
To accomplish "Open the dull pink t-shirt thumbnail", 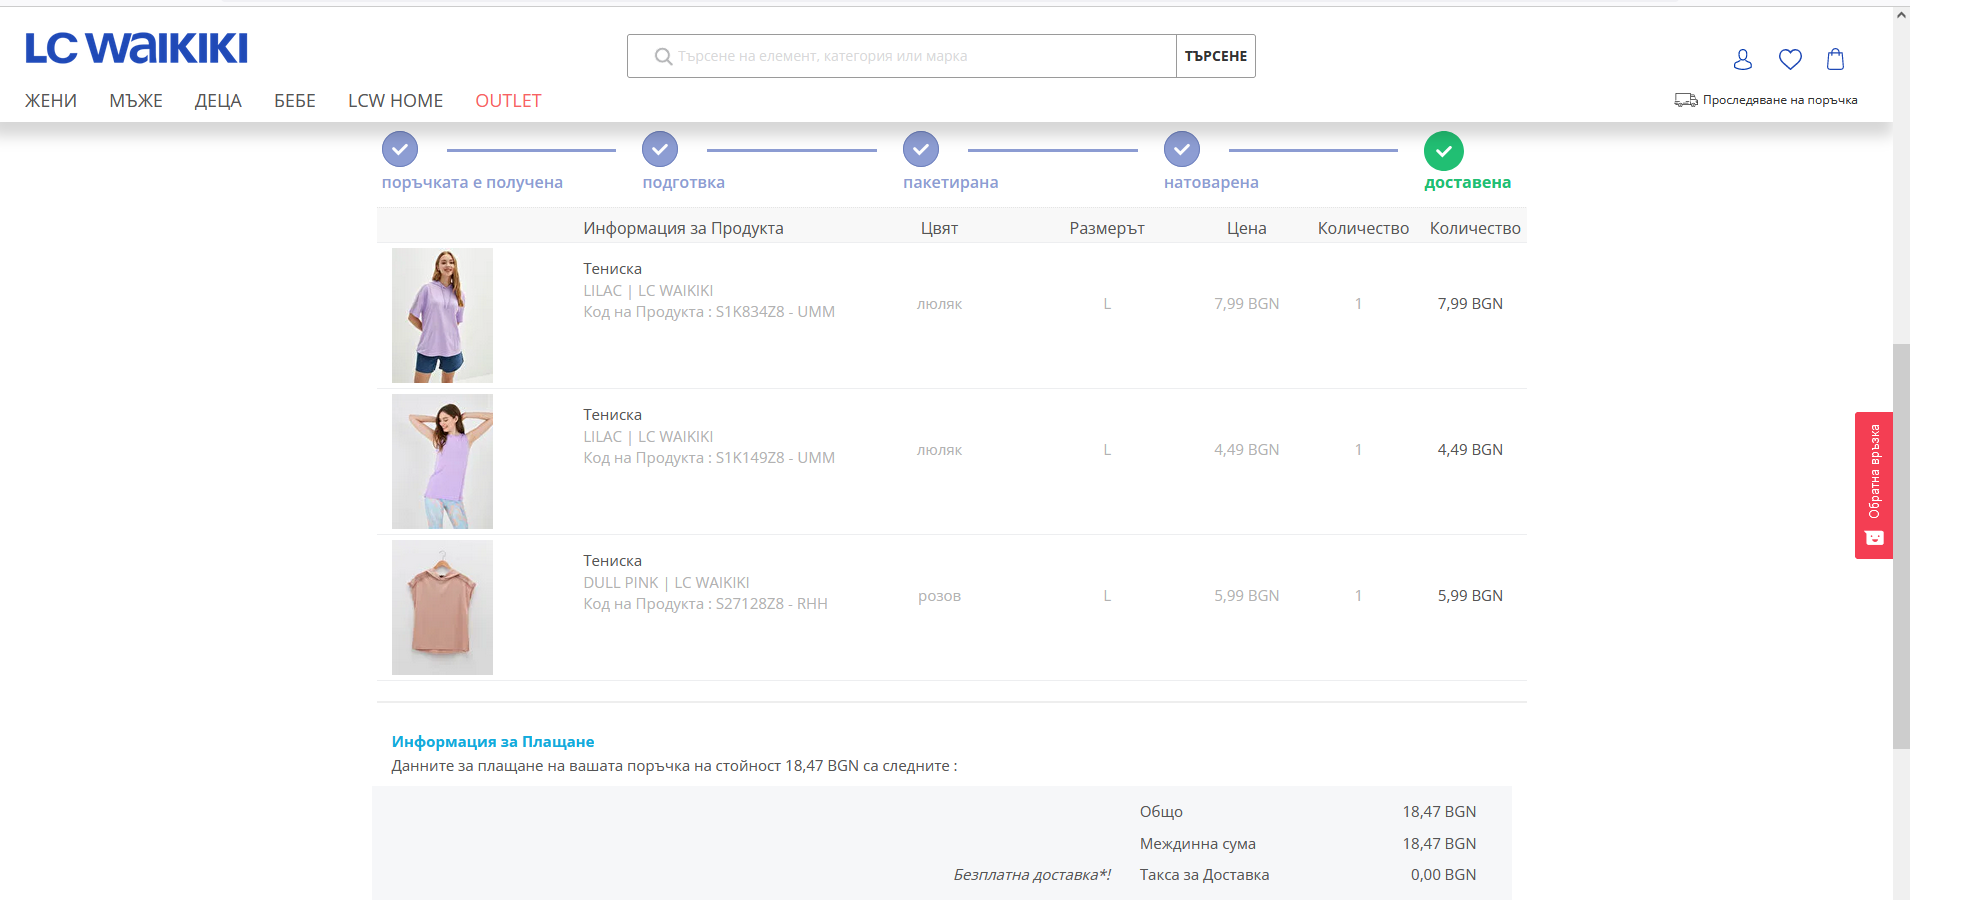I will pos(442,607).
